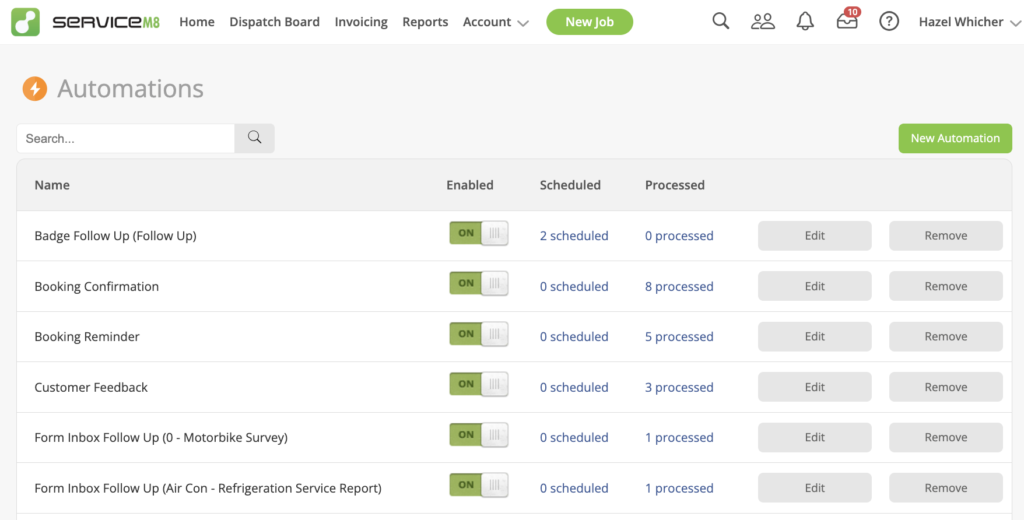Open the Reports menu item
Screen dimensions: 1024x520
point(425,22)
